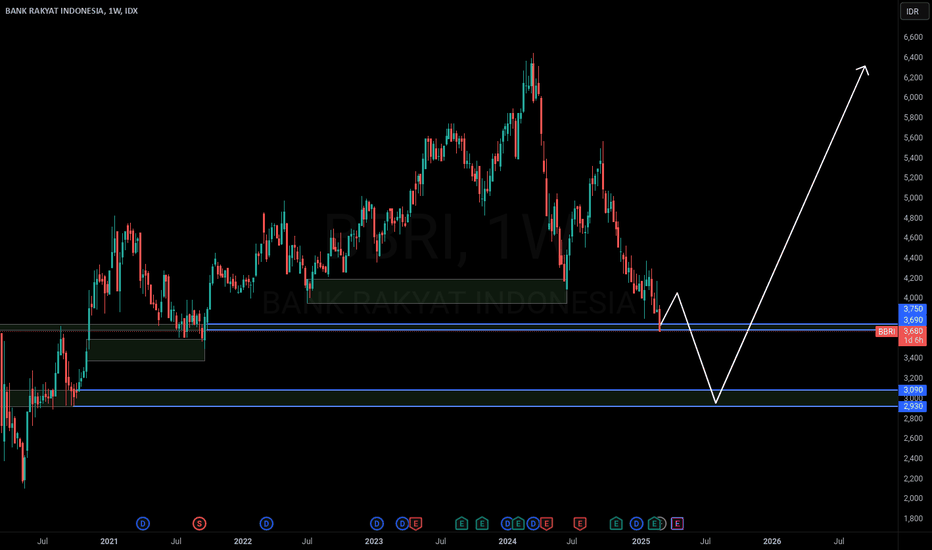Click the 4,400 price scale value
The width and height of the screenshot is (932, 550).
[x=913, y=257]
